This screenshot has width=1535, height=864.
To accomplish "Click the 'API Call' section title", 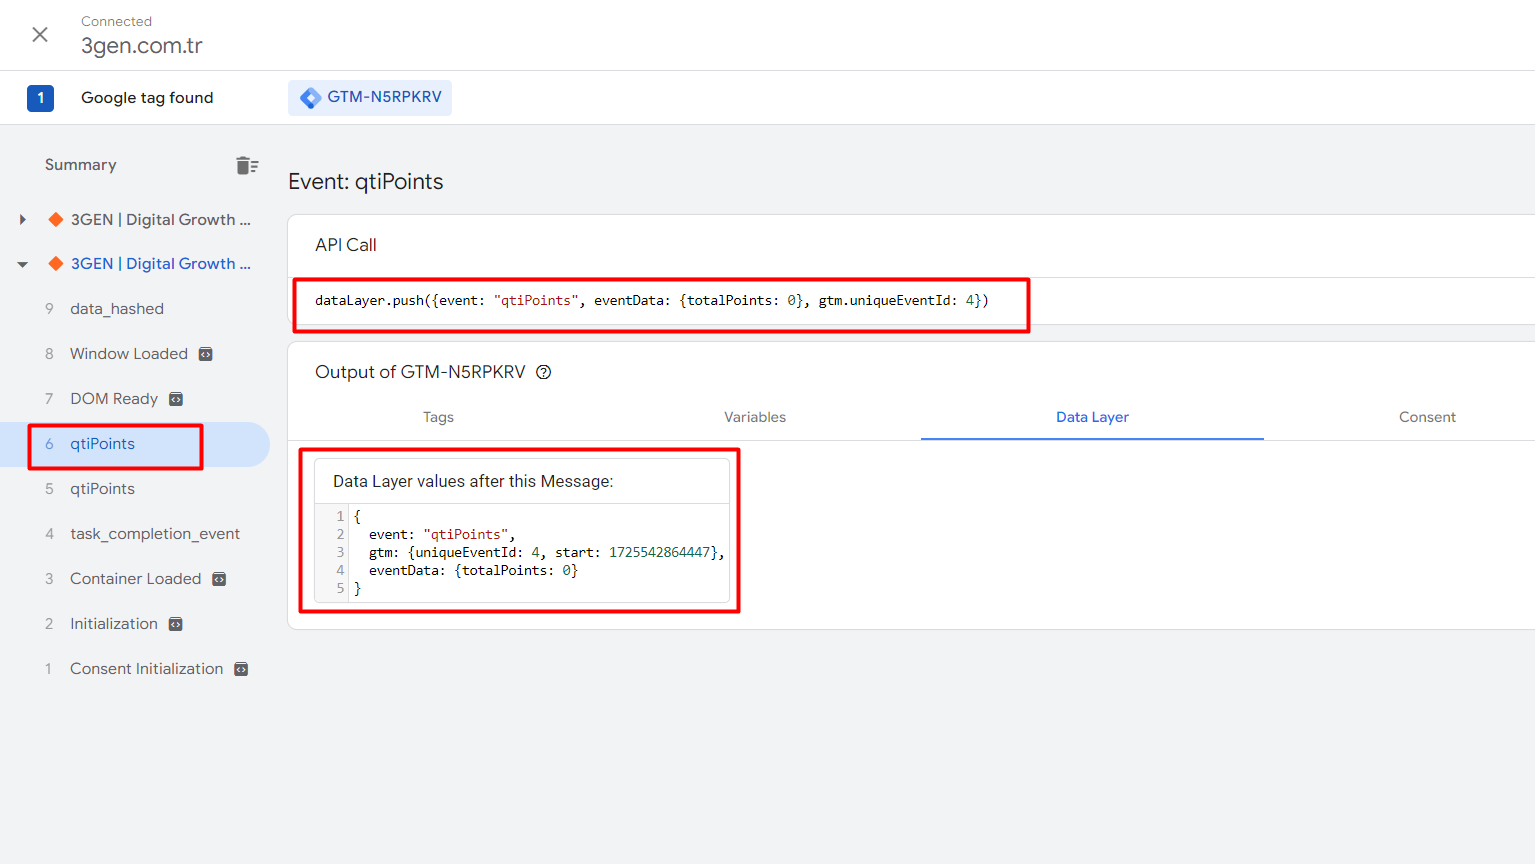I will tap(346, 245).
